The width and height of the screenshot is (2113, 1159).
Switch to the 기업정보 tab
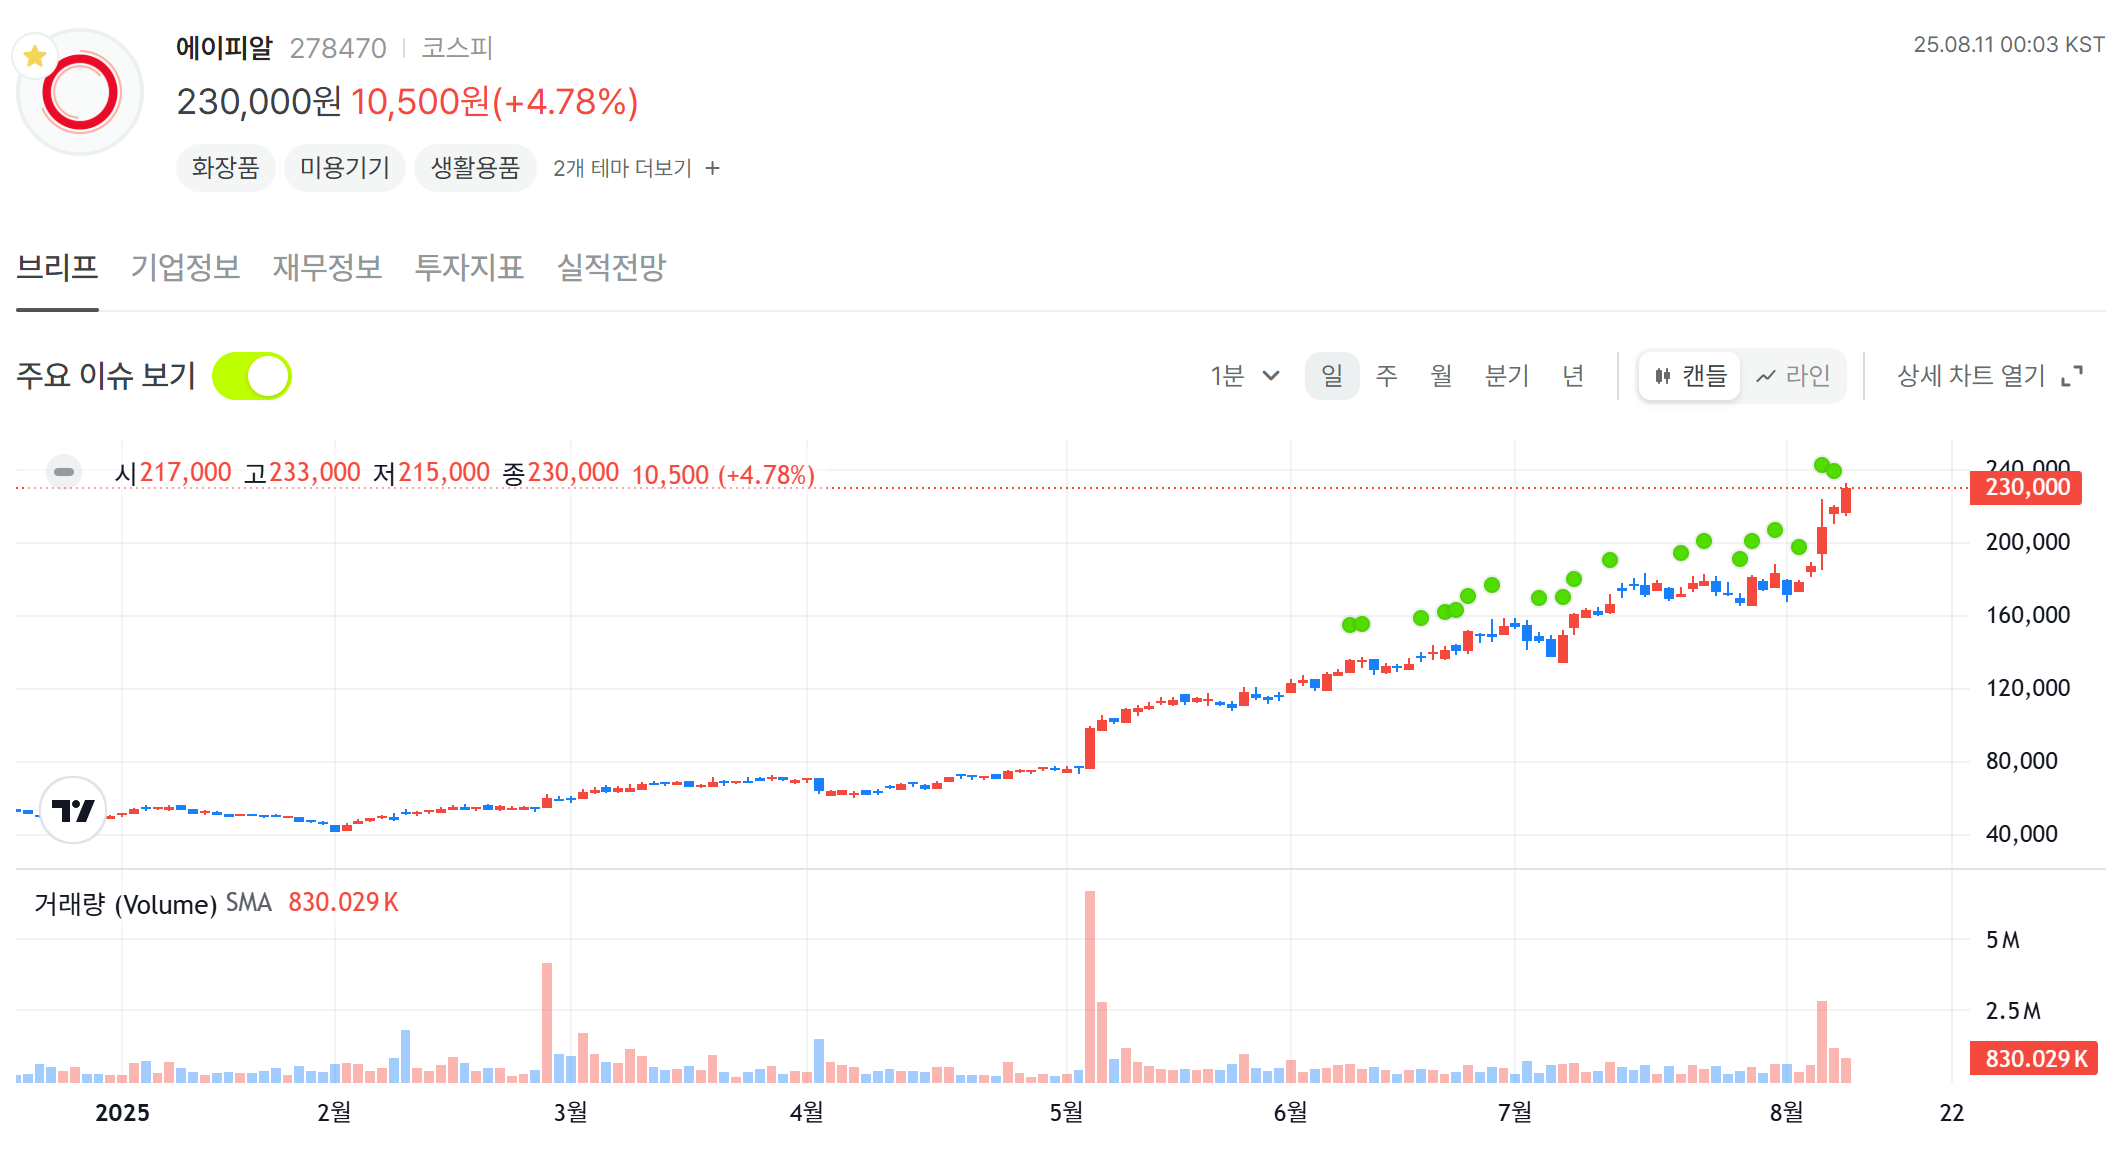tap(185, 267)
